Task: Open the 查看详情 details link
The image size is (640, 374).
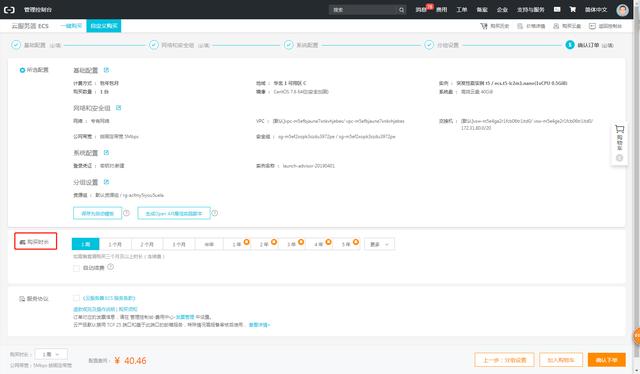Action: point(259,325)
